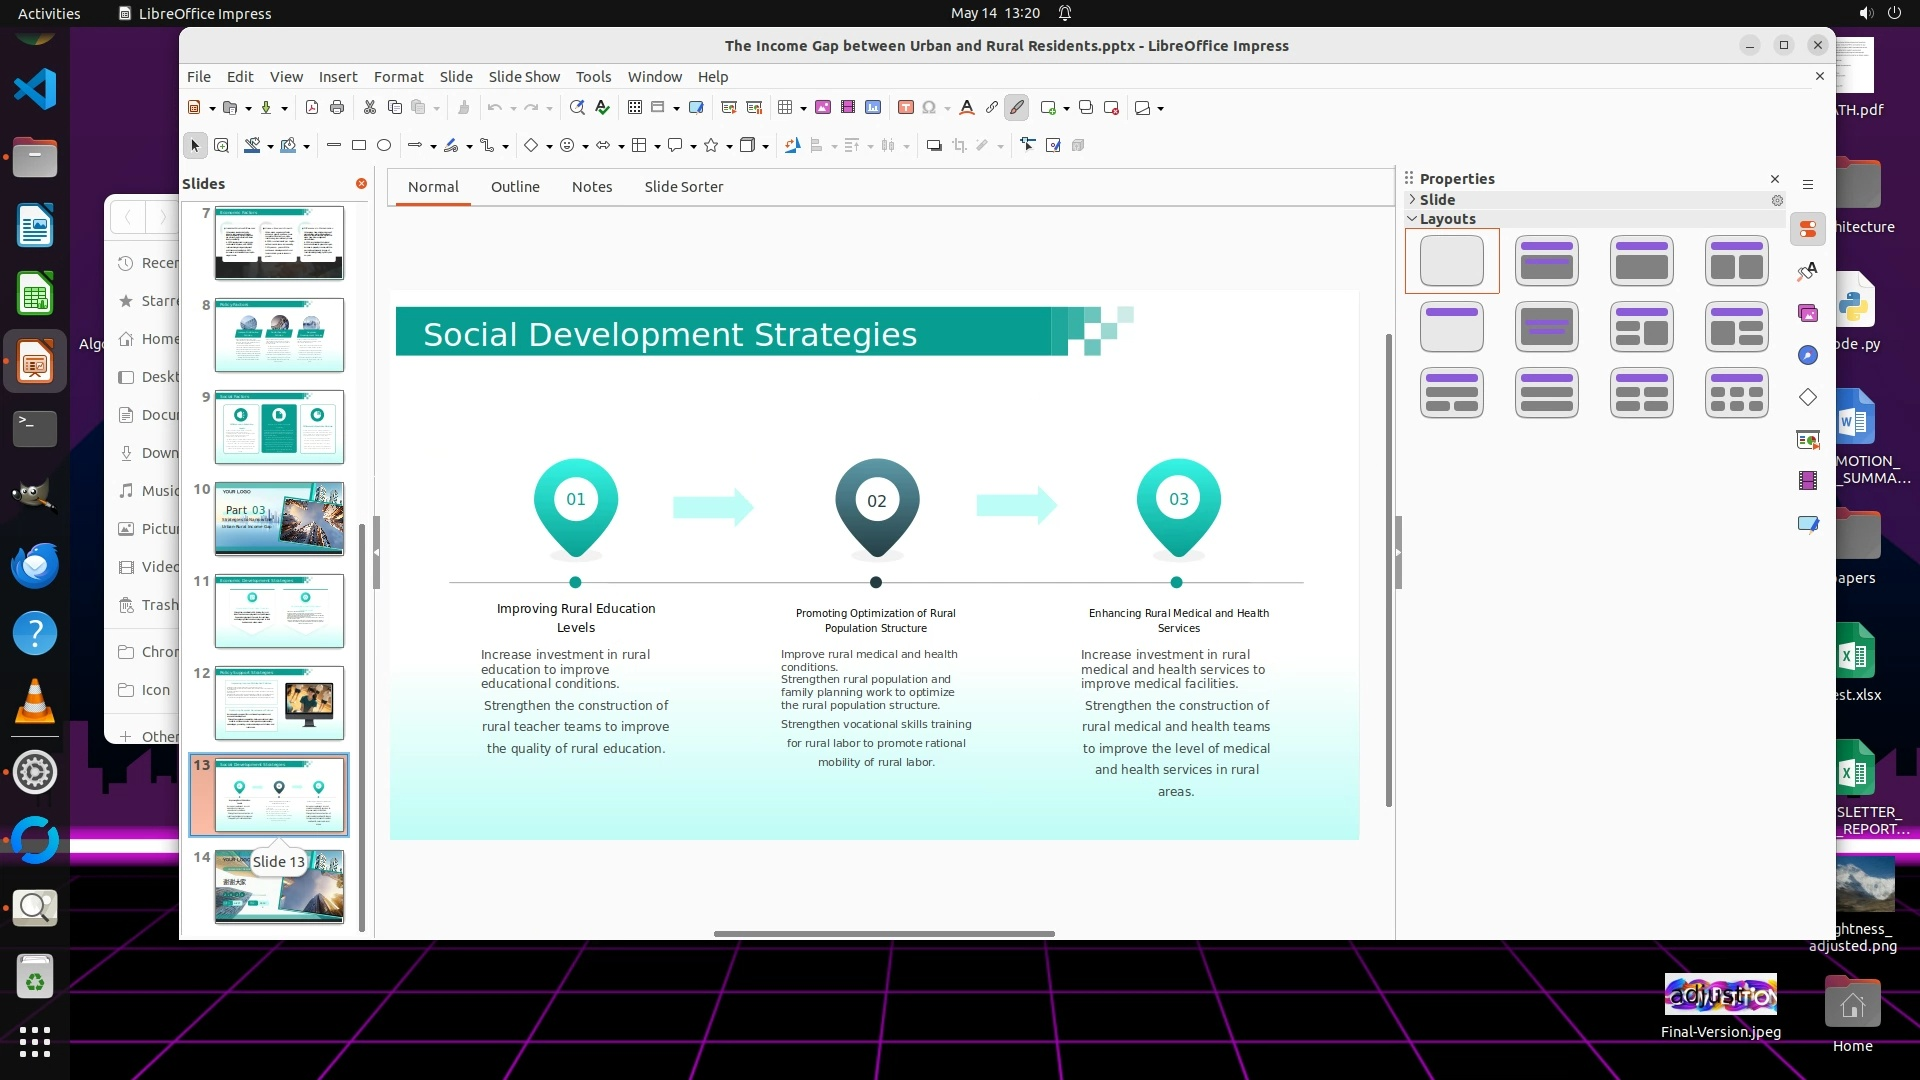Open the Insert Table dropdown arrow
The height and width of the screenshot is (1080, 1920).
804,108
